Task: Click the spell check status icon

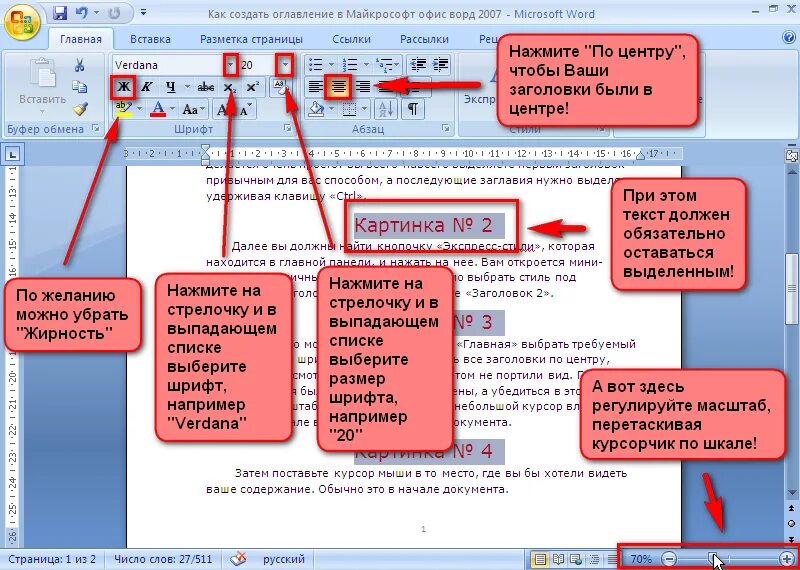Action: click(238, 559)
